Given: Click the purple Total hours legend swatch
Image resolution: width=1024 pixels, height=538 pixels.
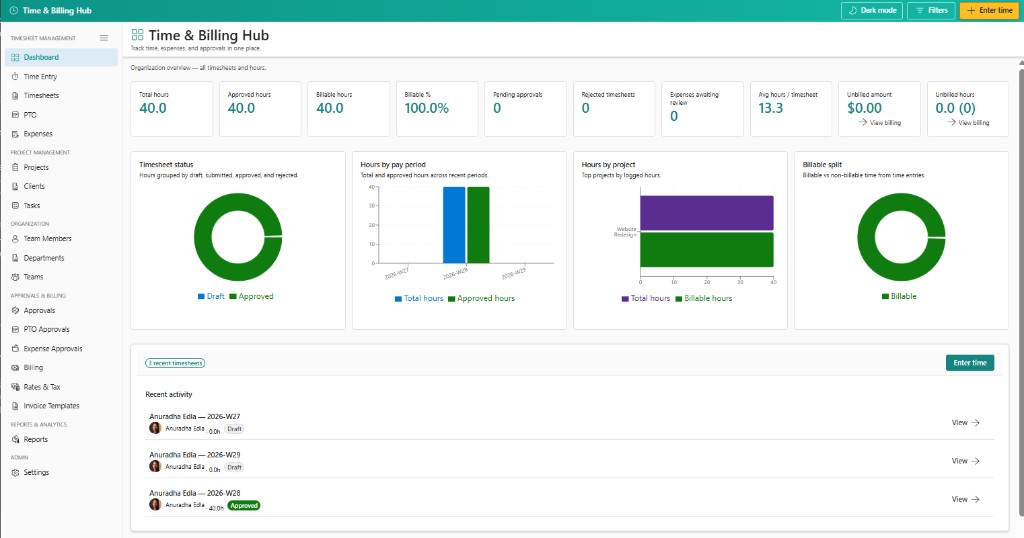Looking at the screenshot, I should (x=625, y=298).
